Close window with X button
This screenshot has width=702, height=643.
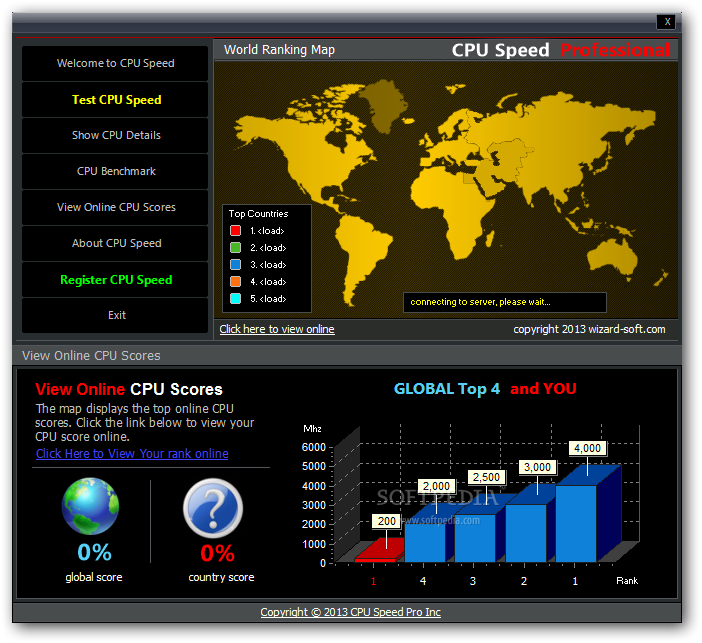point(667,21)
